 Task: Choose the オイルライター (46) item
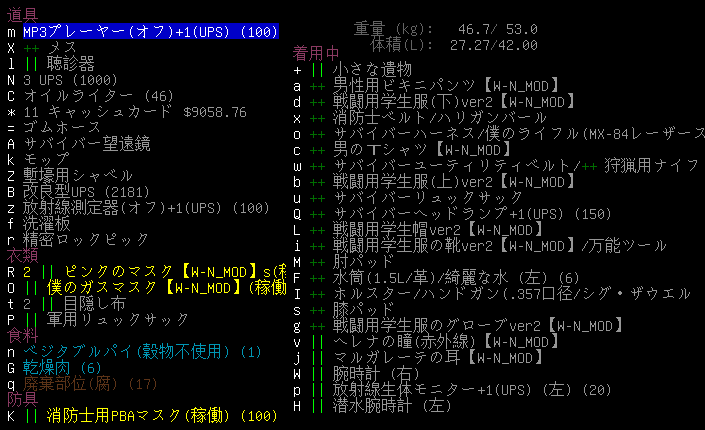point(98,96)
